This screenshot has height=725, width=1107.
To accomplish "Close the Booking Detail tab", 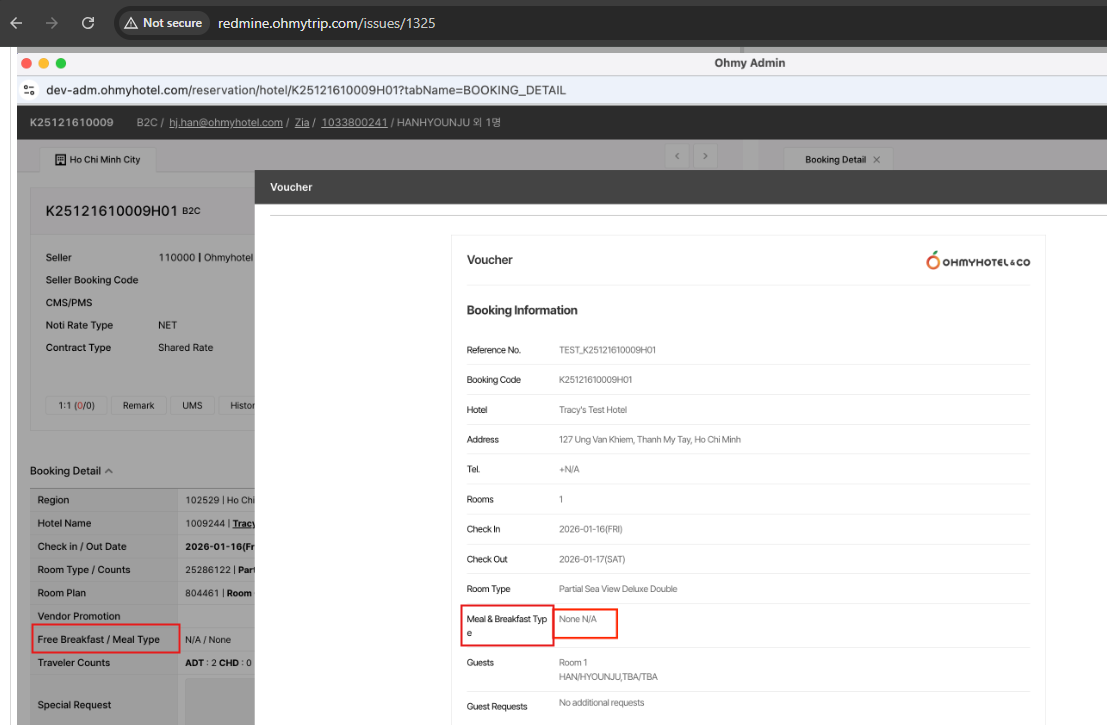I will coord(877,160).
